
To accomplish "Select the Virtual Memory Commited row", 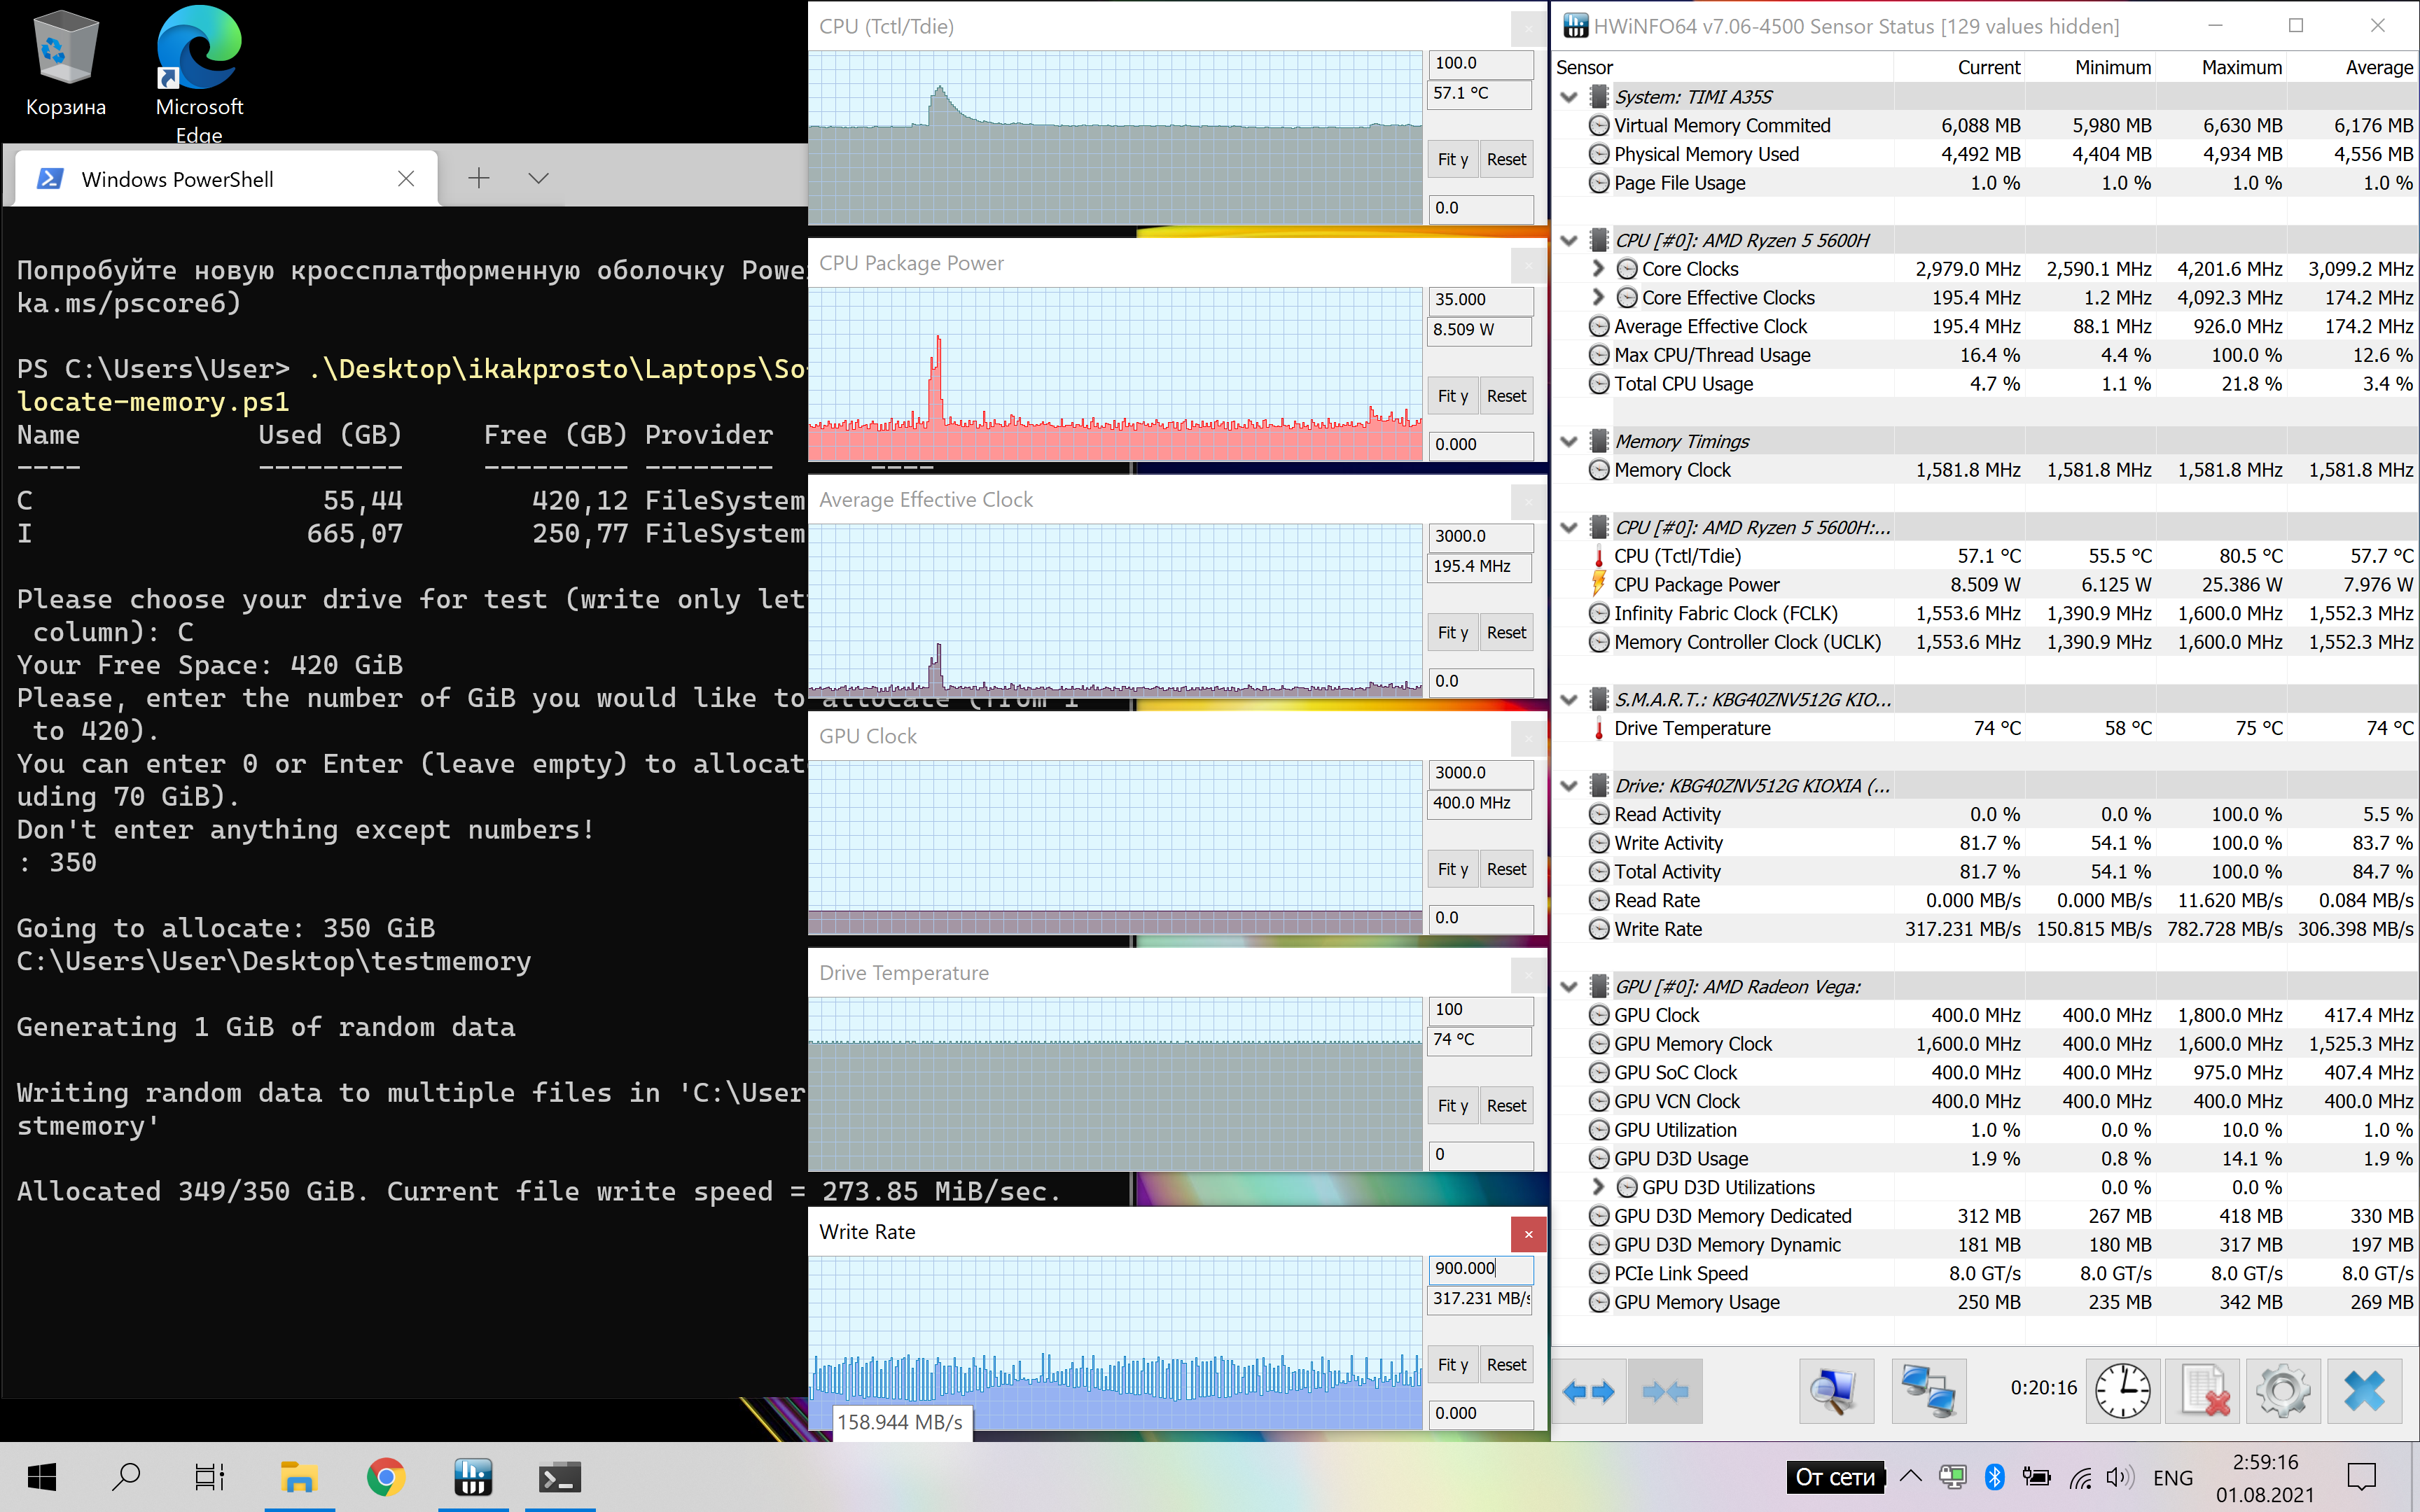I will 1985,125.
